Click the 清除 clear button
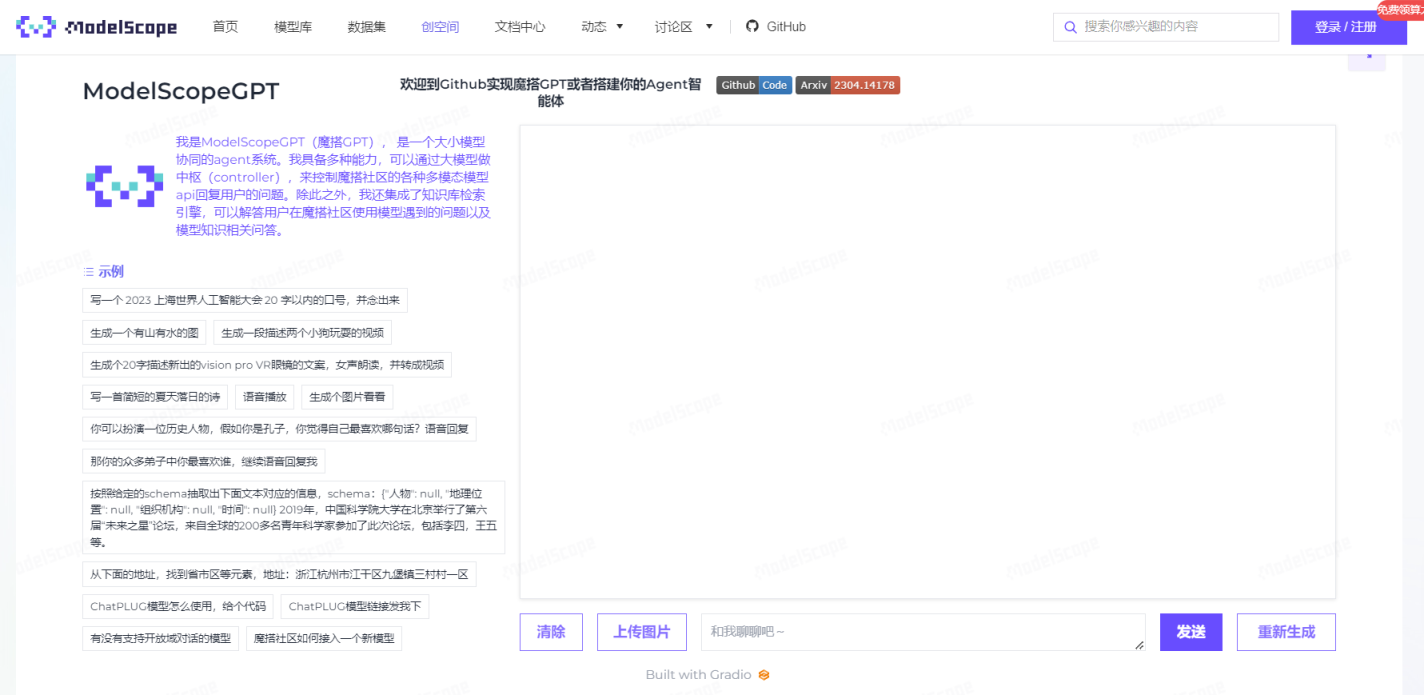 coord(551,632)
